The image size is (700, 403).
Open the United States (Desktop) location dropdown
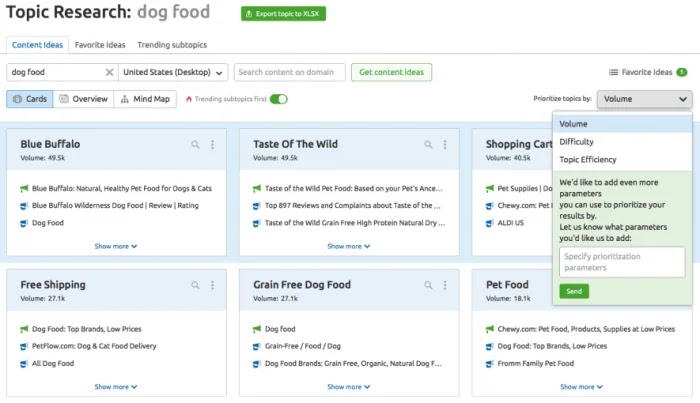tap(173, 72)
